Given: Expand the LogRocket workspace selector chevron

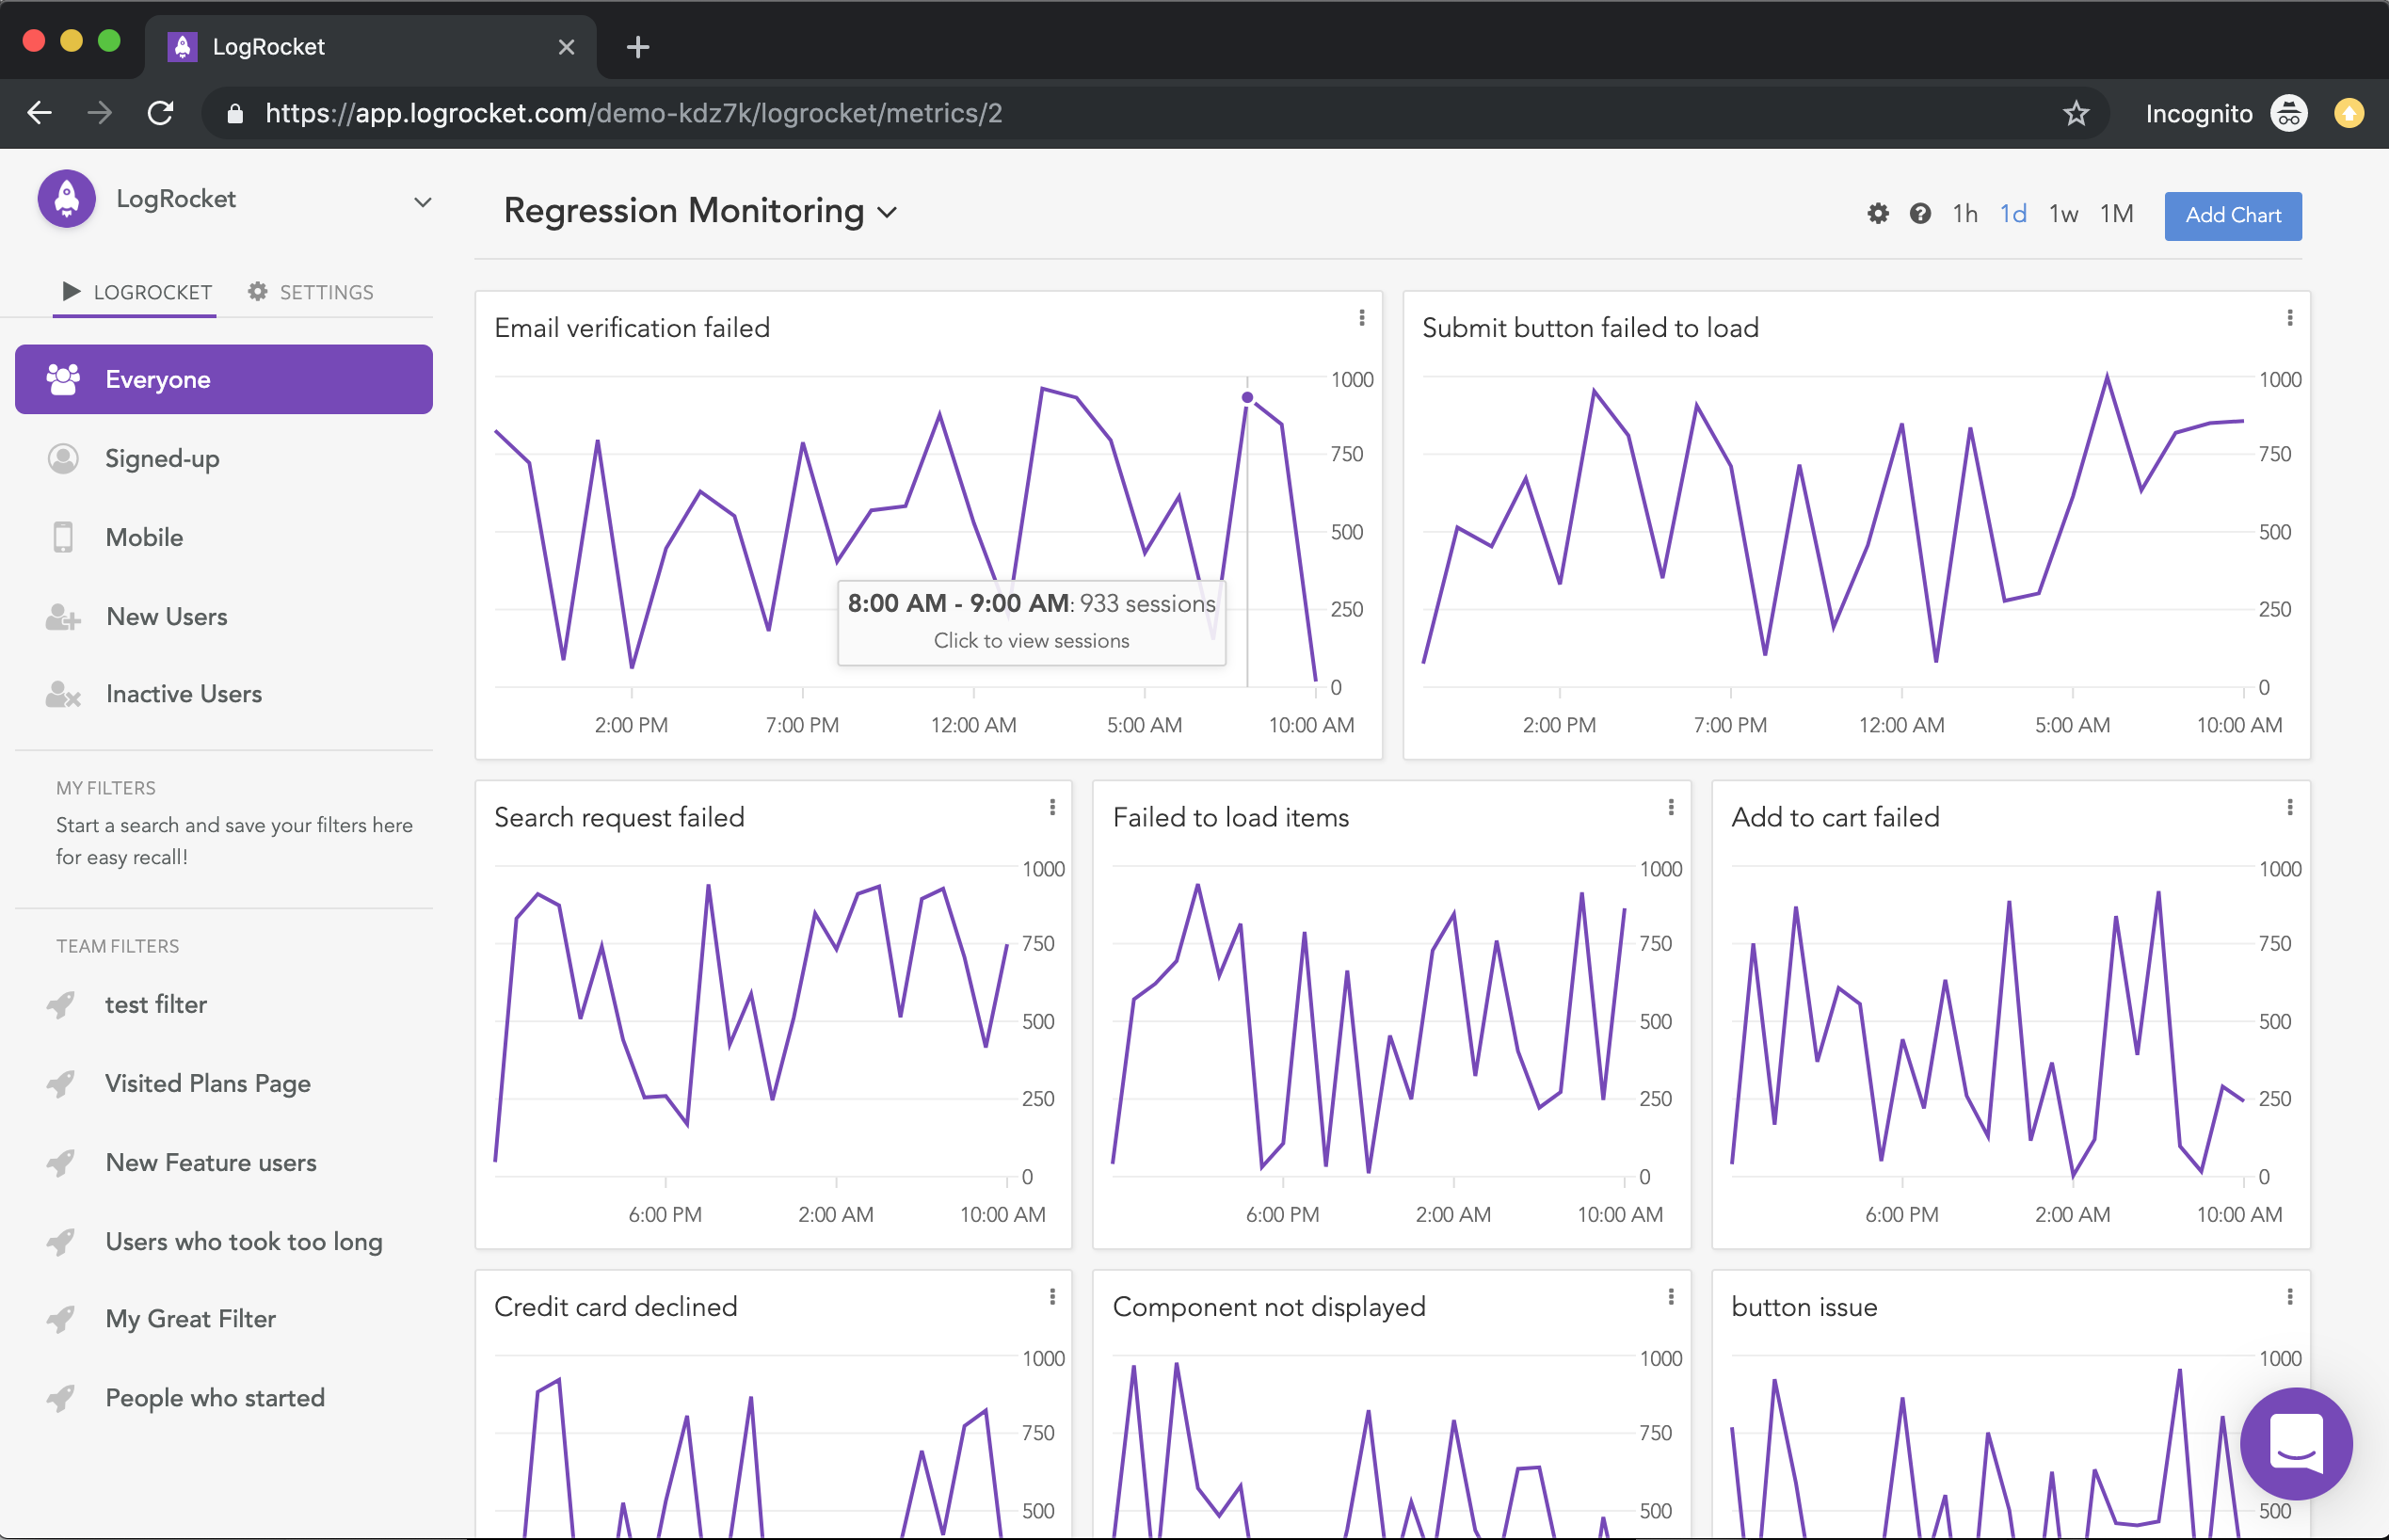Looking at the screenshot, I should [422, 202].
